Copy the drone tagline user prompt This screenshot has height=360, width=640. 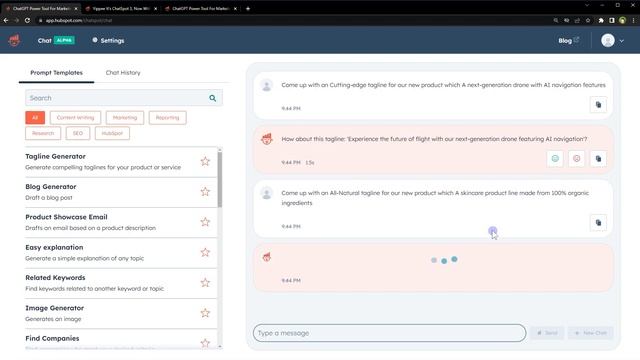pyautogui.click(x=598, y=105)
